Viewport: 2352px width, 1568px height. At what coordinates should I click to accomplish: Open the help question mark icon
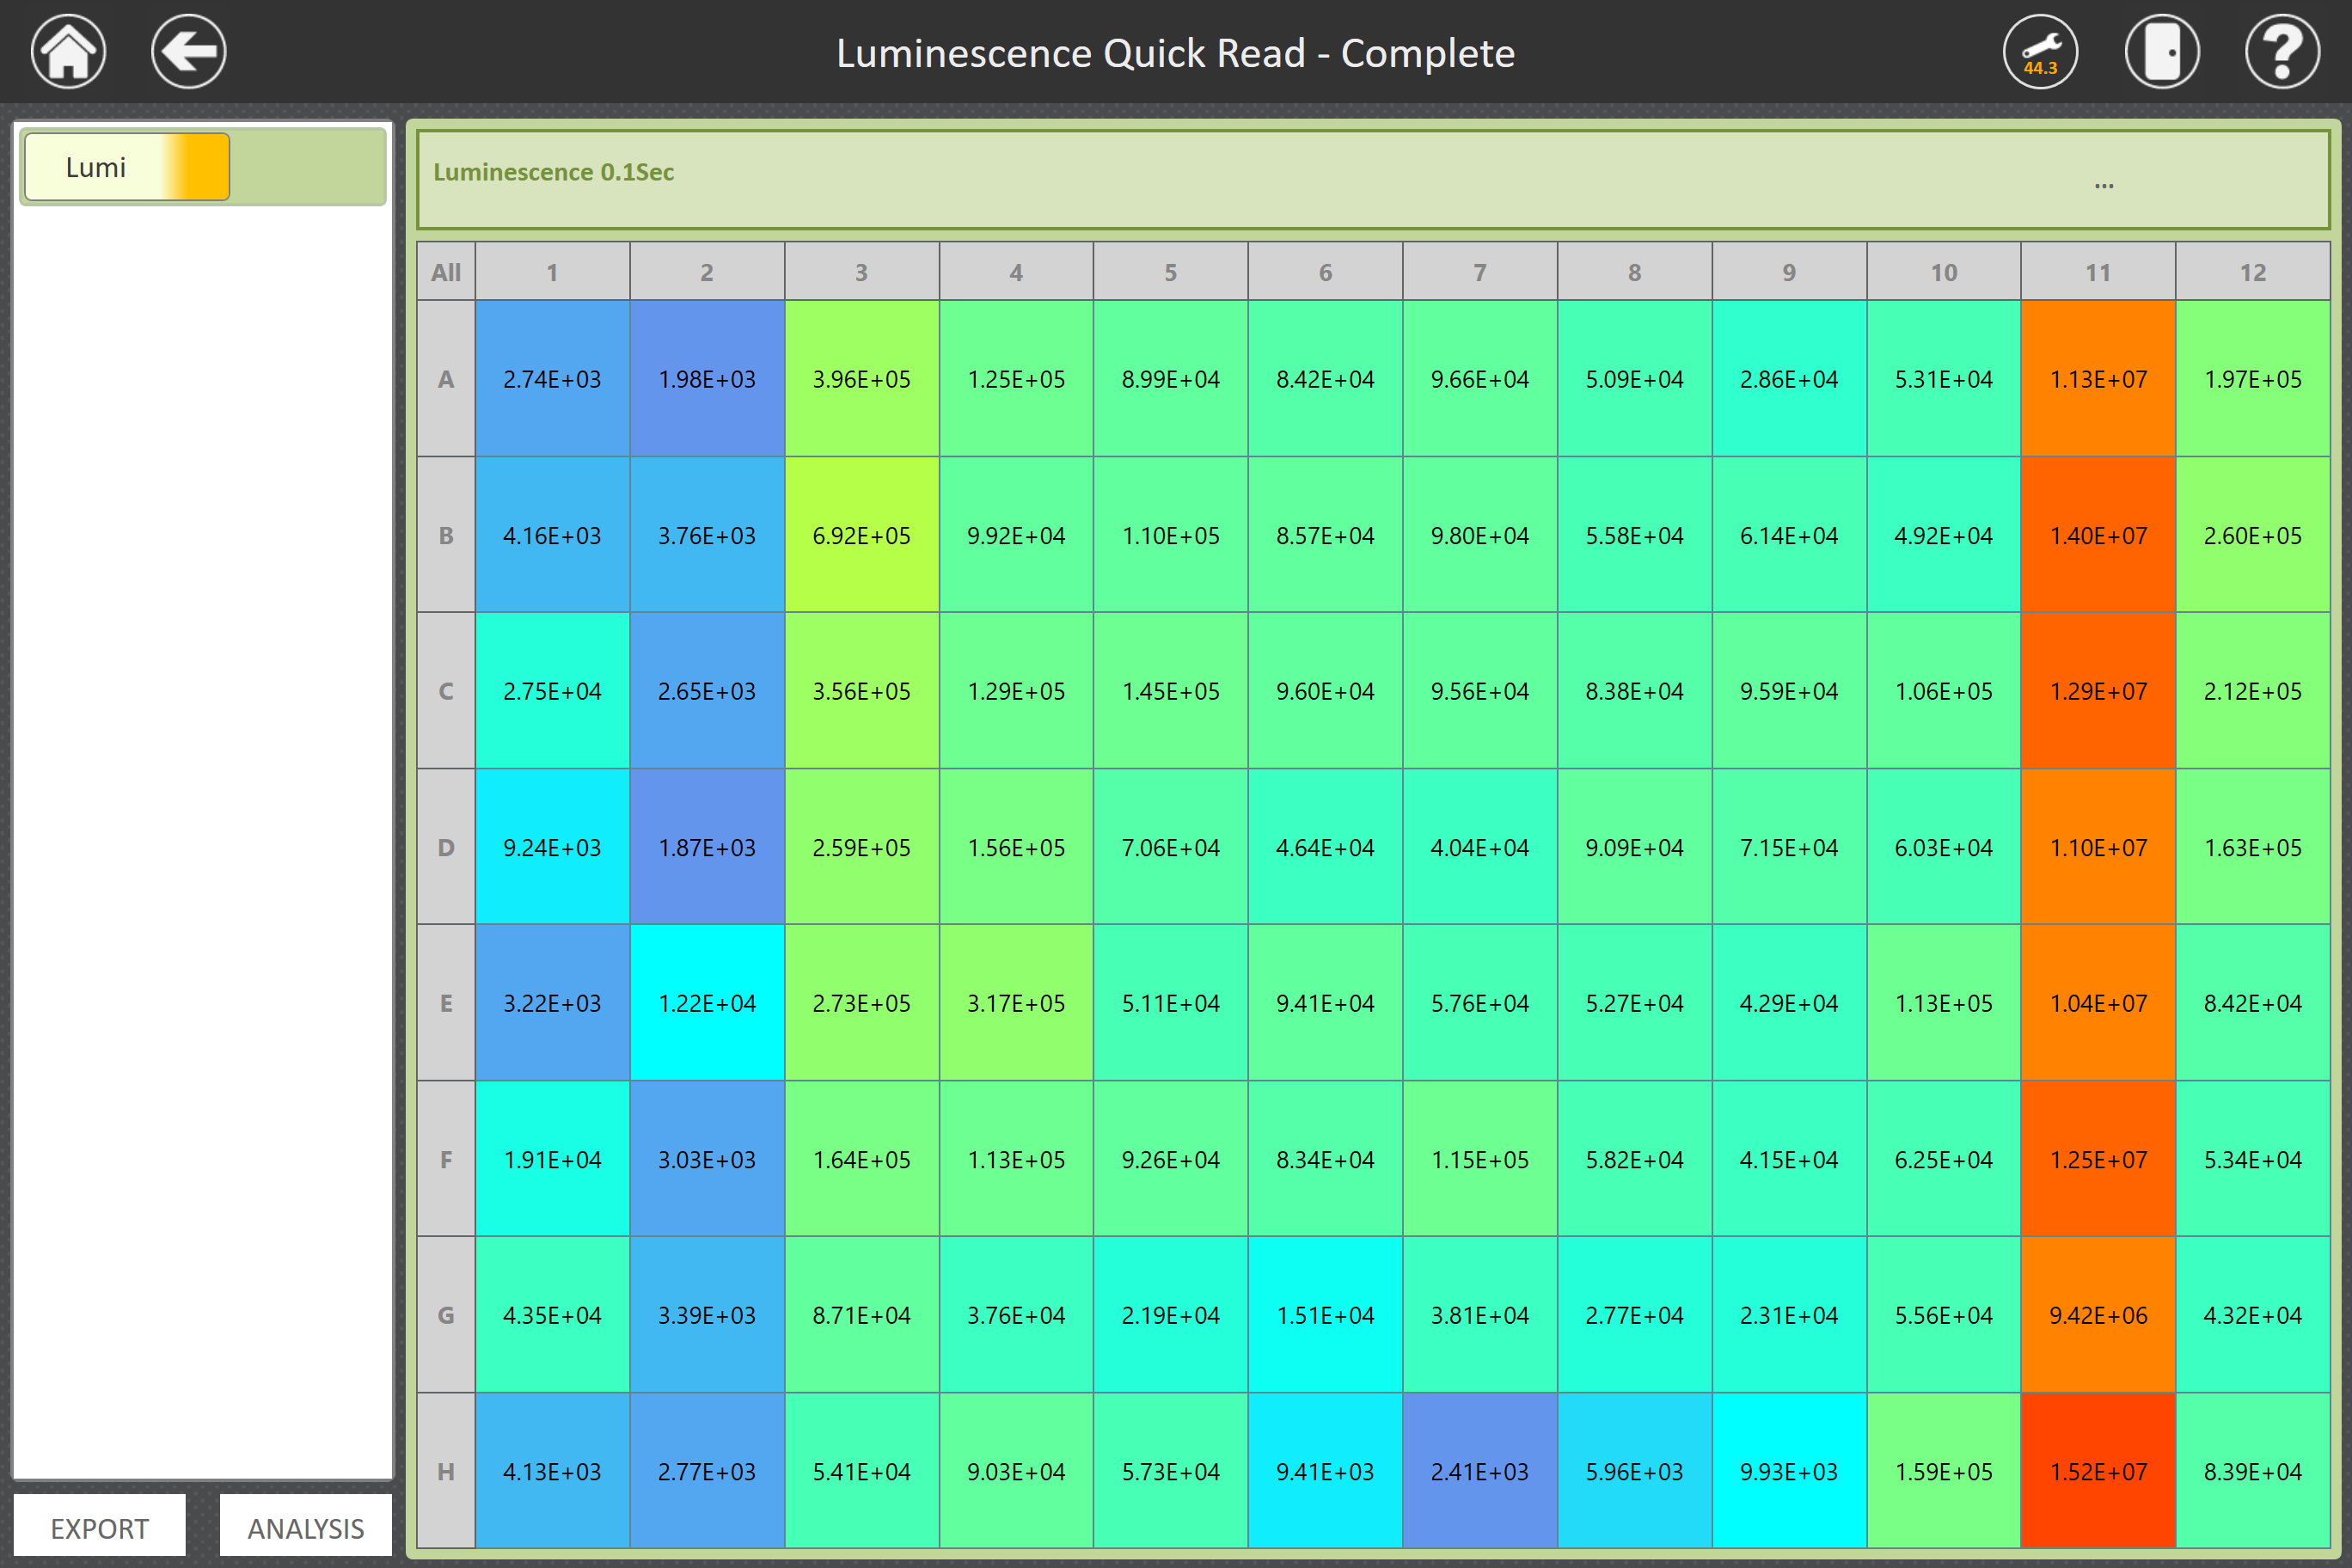point(2282,52)
